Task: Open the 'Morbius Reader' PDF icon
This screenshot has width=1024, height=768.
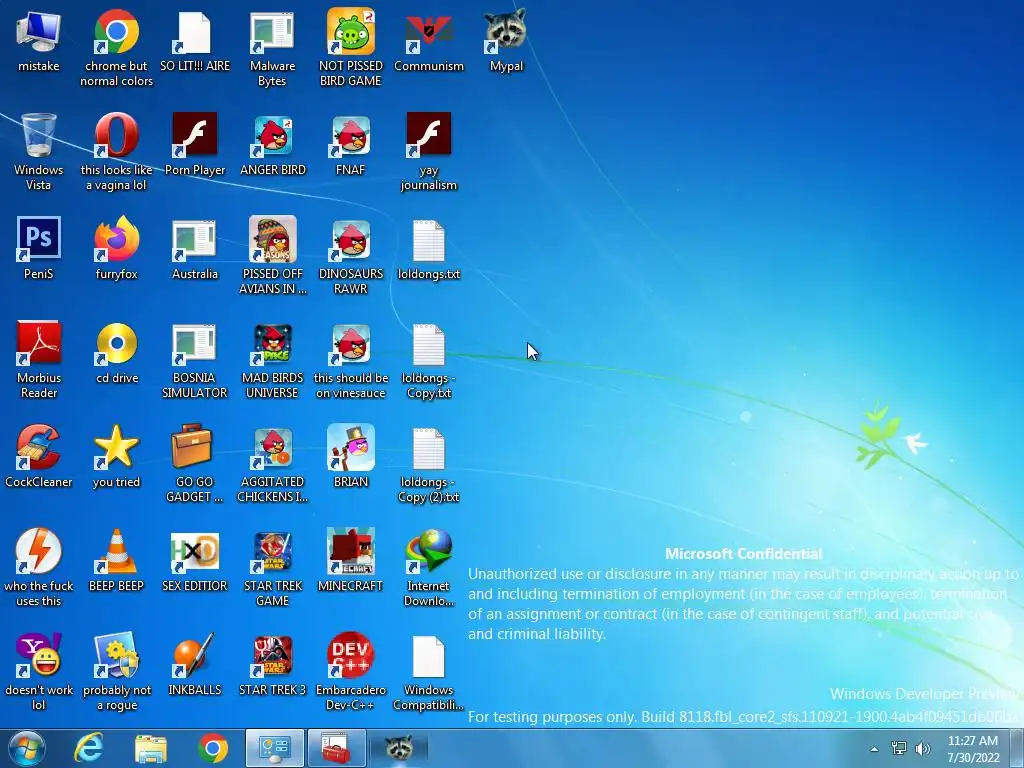Action: [39, 343]
